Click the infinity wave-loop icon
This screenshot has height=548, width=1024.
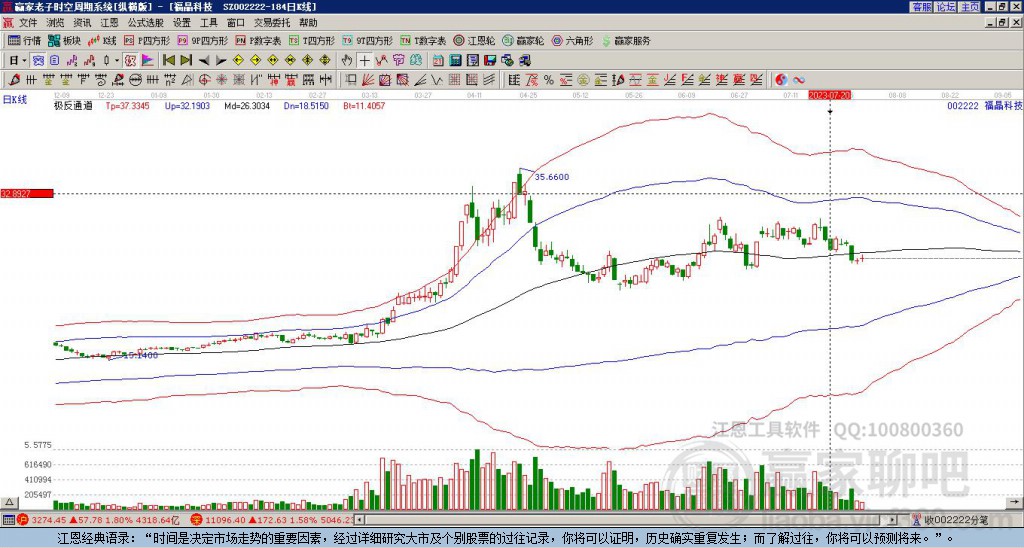[x=799, y=80]
